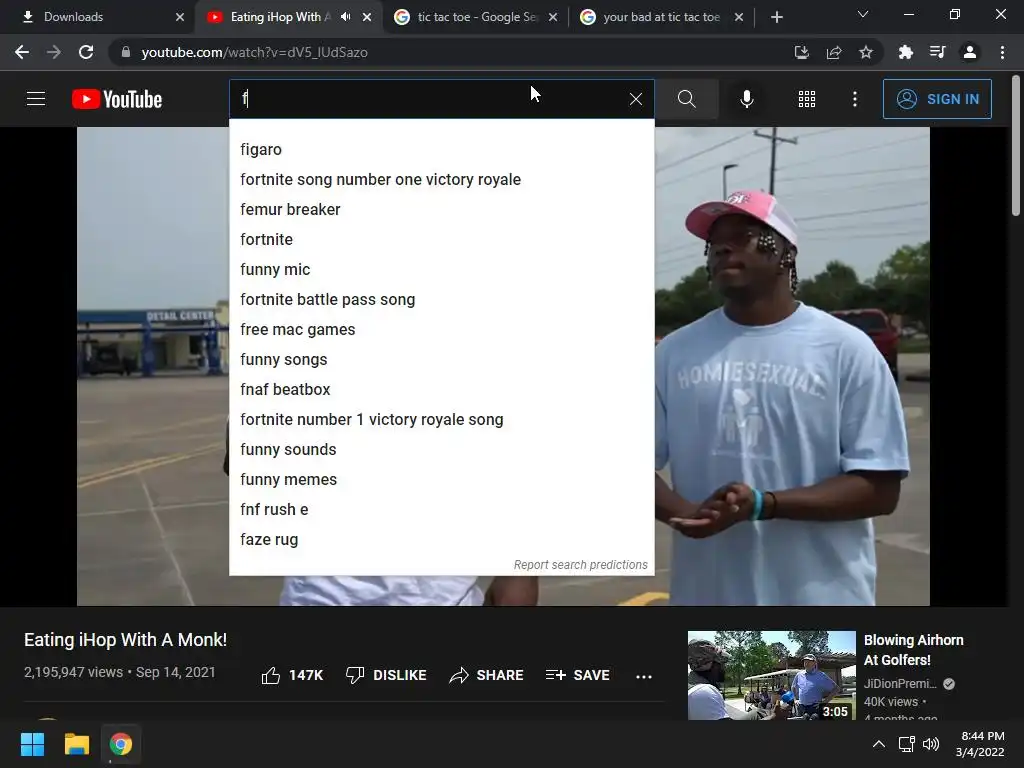Close the Downloads tab
This screenshot has width=1024, height=768.
coord(180,17)
